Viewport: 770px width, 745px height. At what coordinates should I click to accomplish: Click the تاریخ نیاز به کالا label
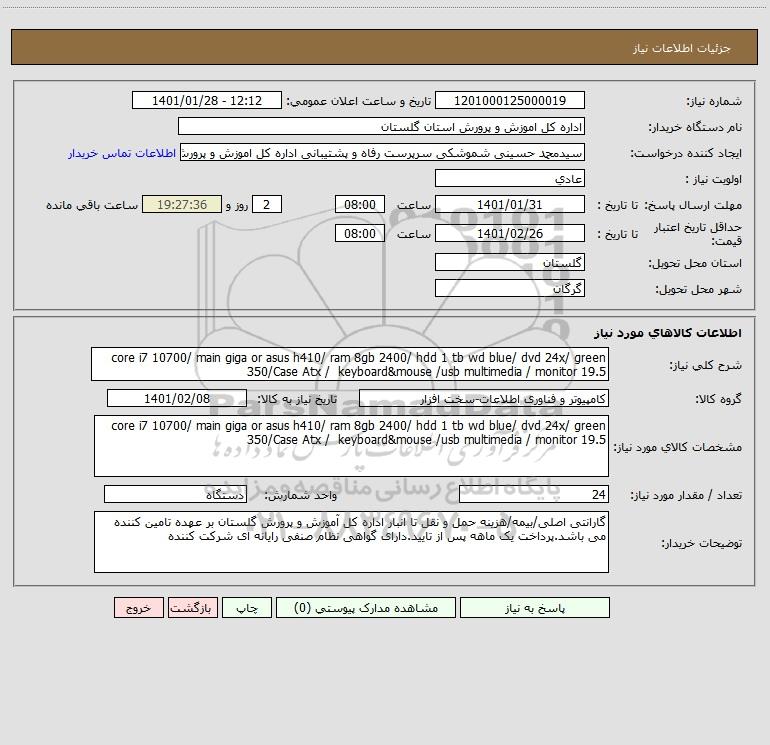click(x=297, y=399)
